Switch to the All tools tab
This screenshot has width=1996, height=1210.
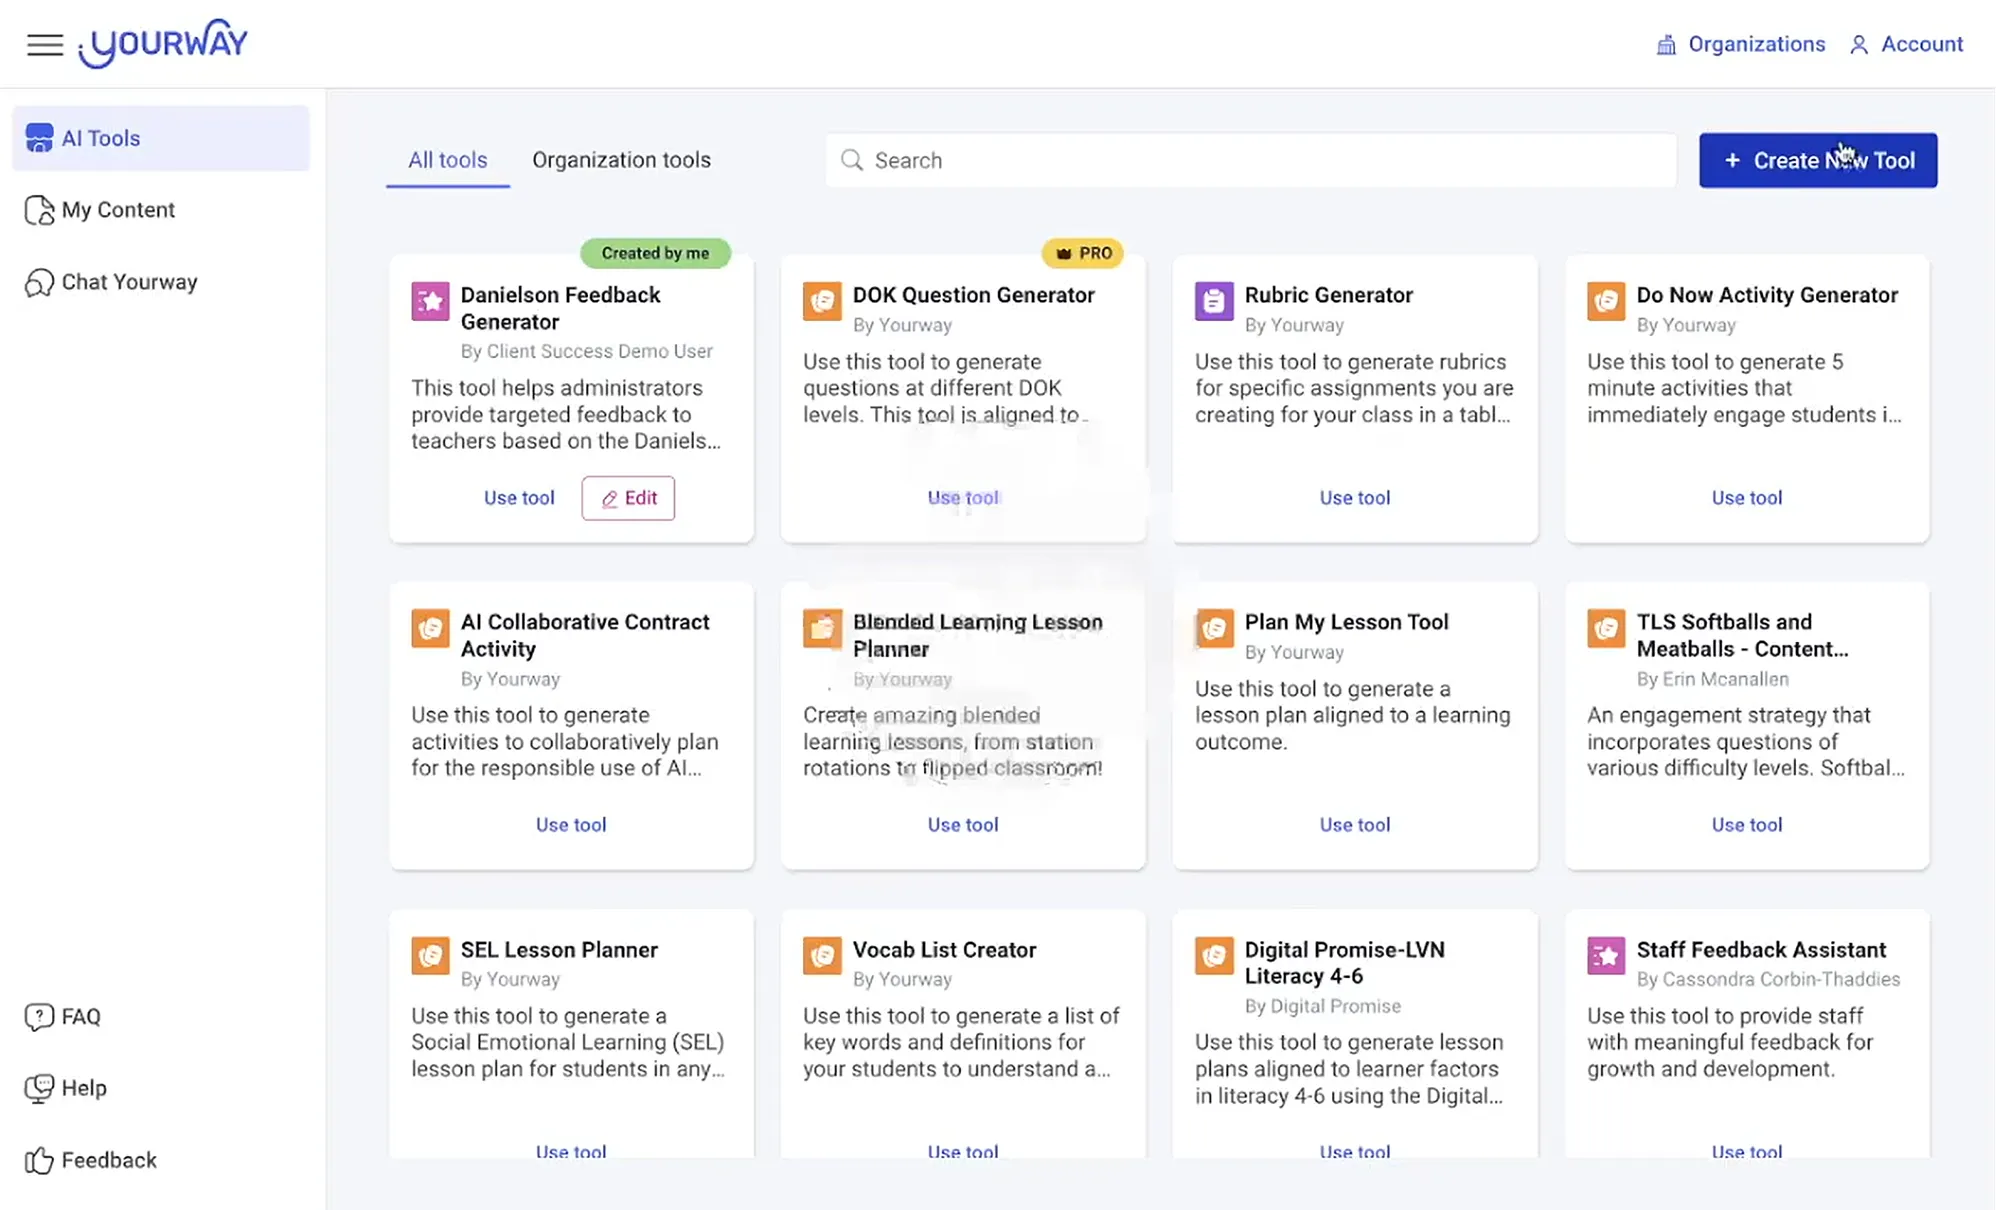(x=447, y=160)
